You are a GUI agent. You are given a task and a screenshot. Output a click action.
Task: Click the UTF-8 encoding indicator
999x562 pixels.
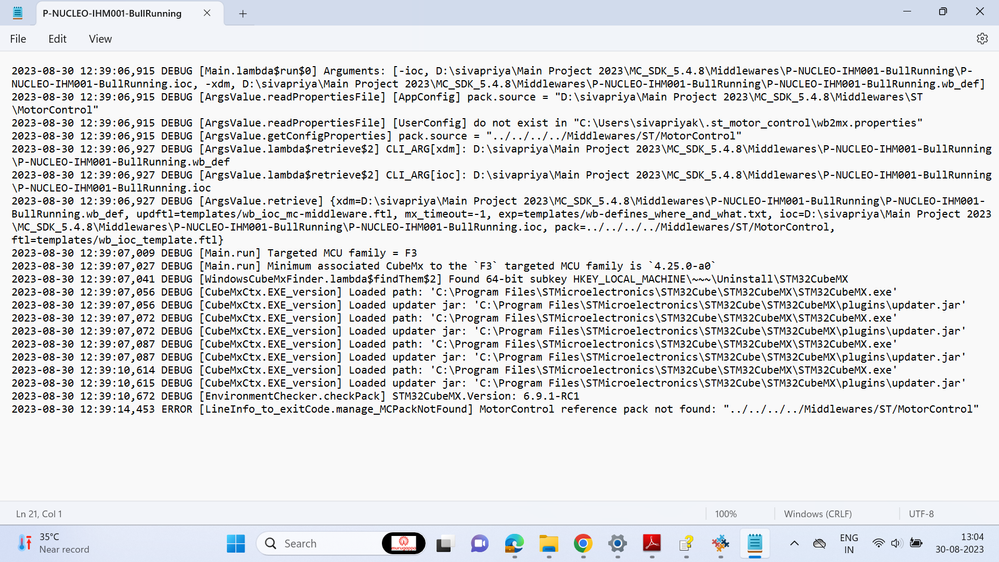pos(921,514)
